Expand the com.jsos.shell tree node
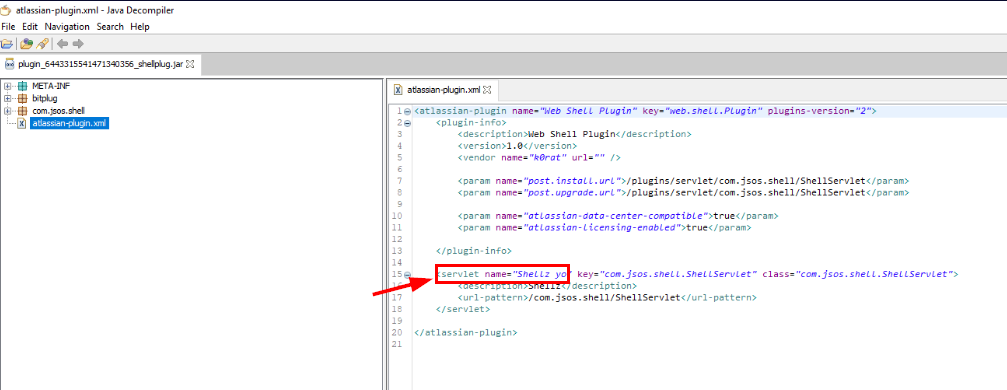Screen dimensions: 1007x390 7,111
